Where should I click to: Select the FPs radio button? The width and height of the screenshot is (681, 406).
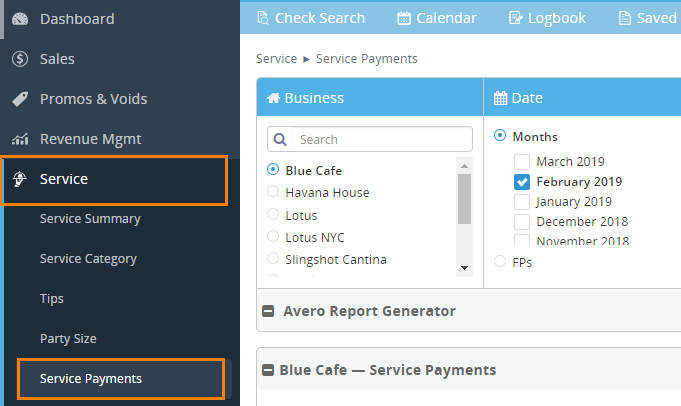(500, 262)
